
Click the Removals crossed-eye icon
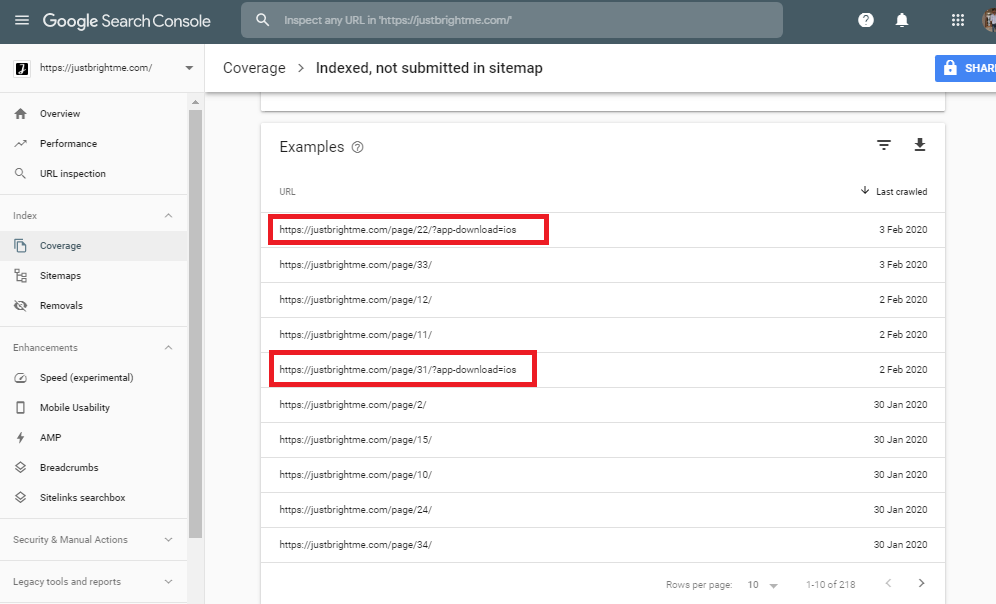click(20, 305)
